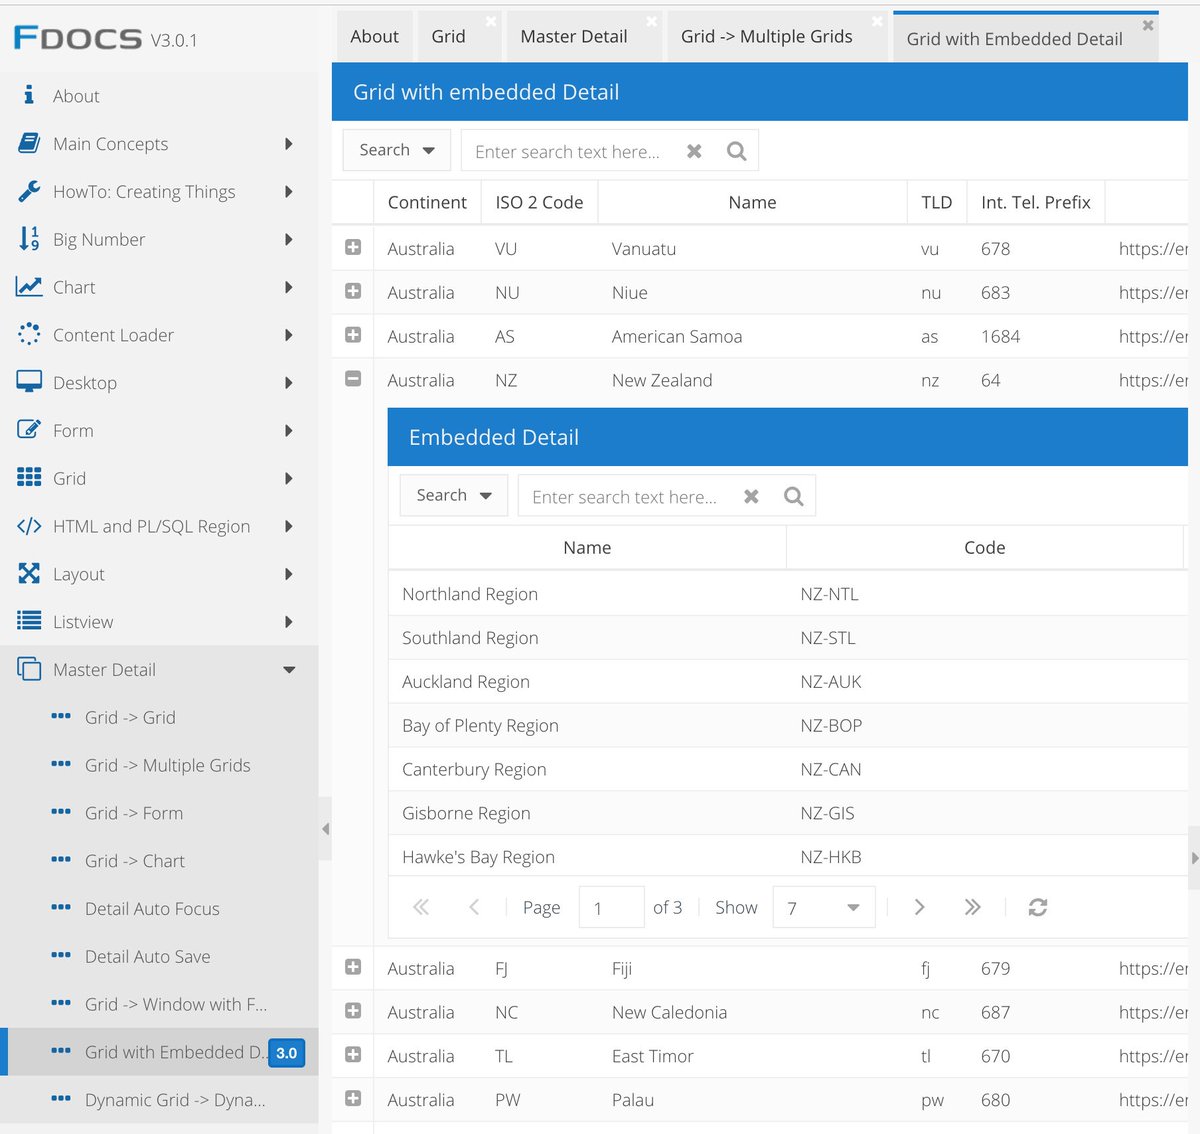The image size is (1200, 1134).
Task: Click Embedded Detail search text field
Action: tap(624, 496)
